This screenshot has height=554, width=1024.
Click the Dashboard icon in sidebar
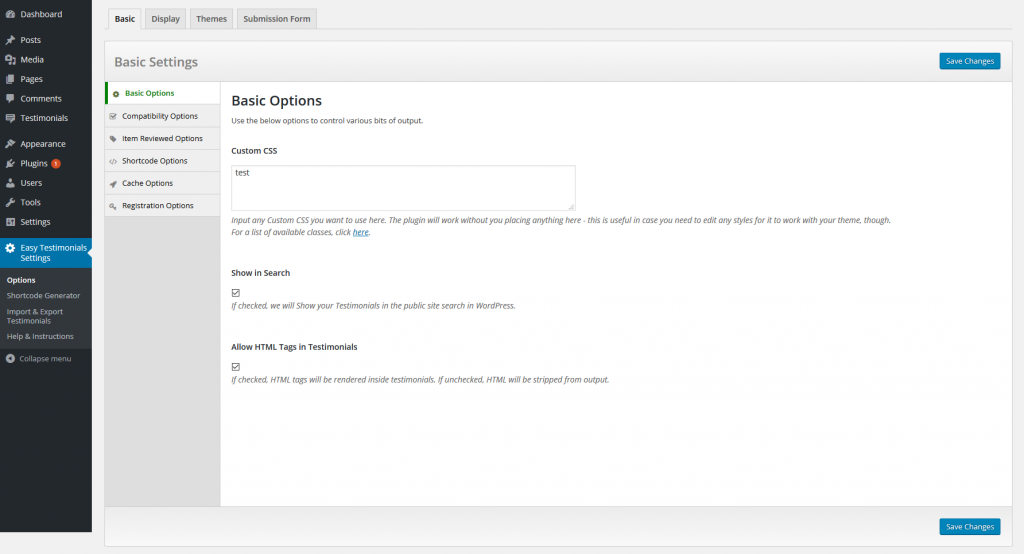tap(10, 14)
